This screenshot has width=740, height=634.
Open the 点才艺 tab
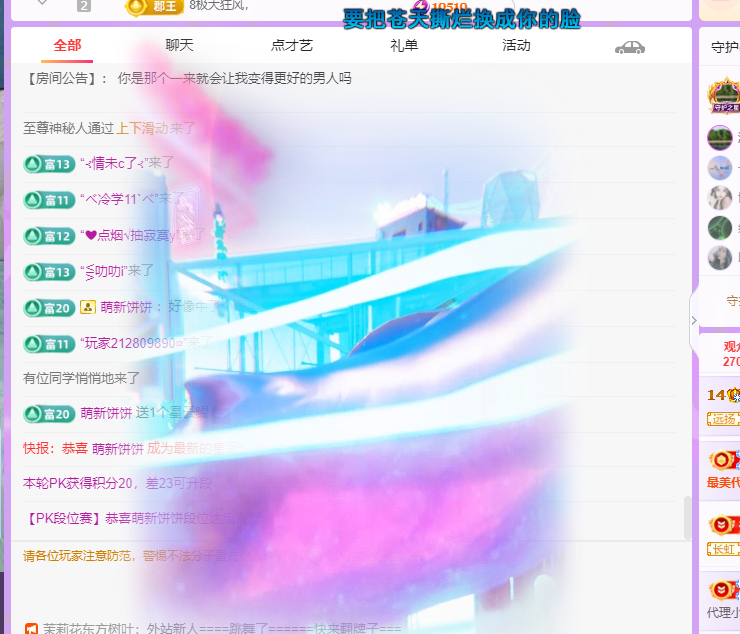(292, 46)
